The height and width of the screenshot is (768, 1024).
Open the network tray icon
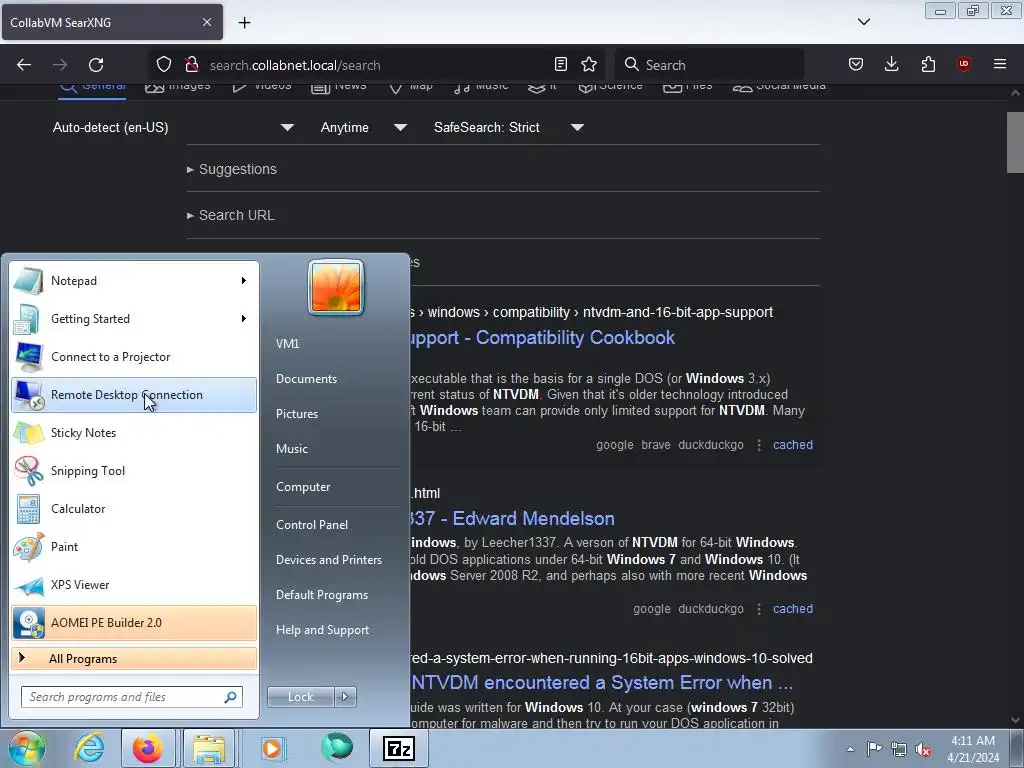[899, 749]
